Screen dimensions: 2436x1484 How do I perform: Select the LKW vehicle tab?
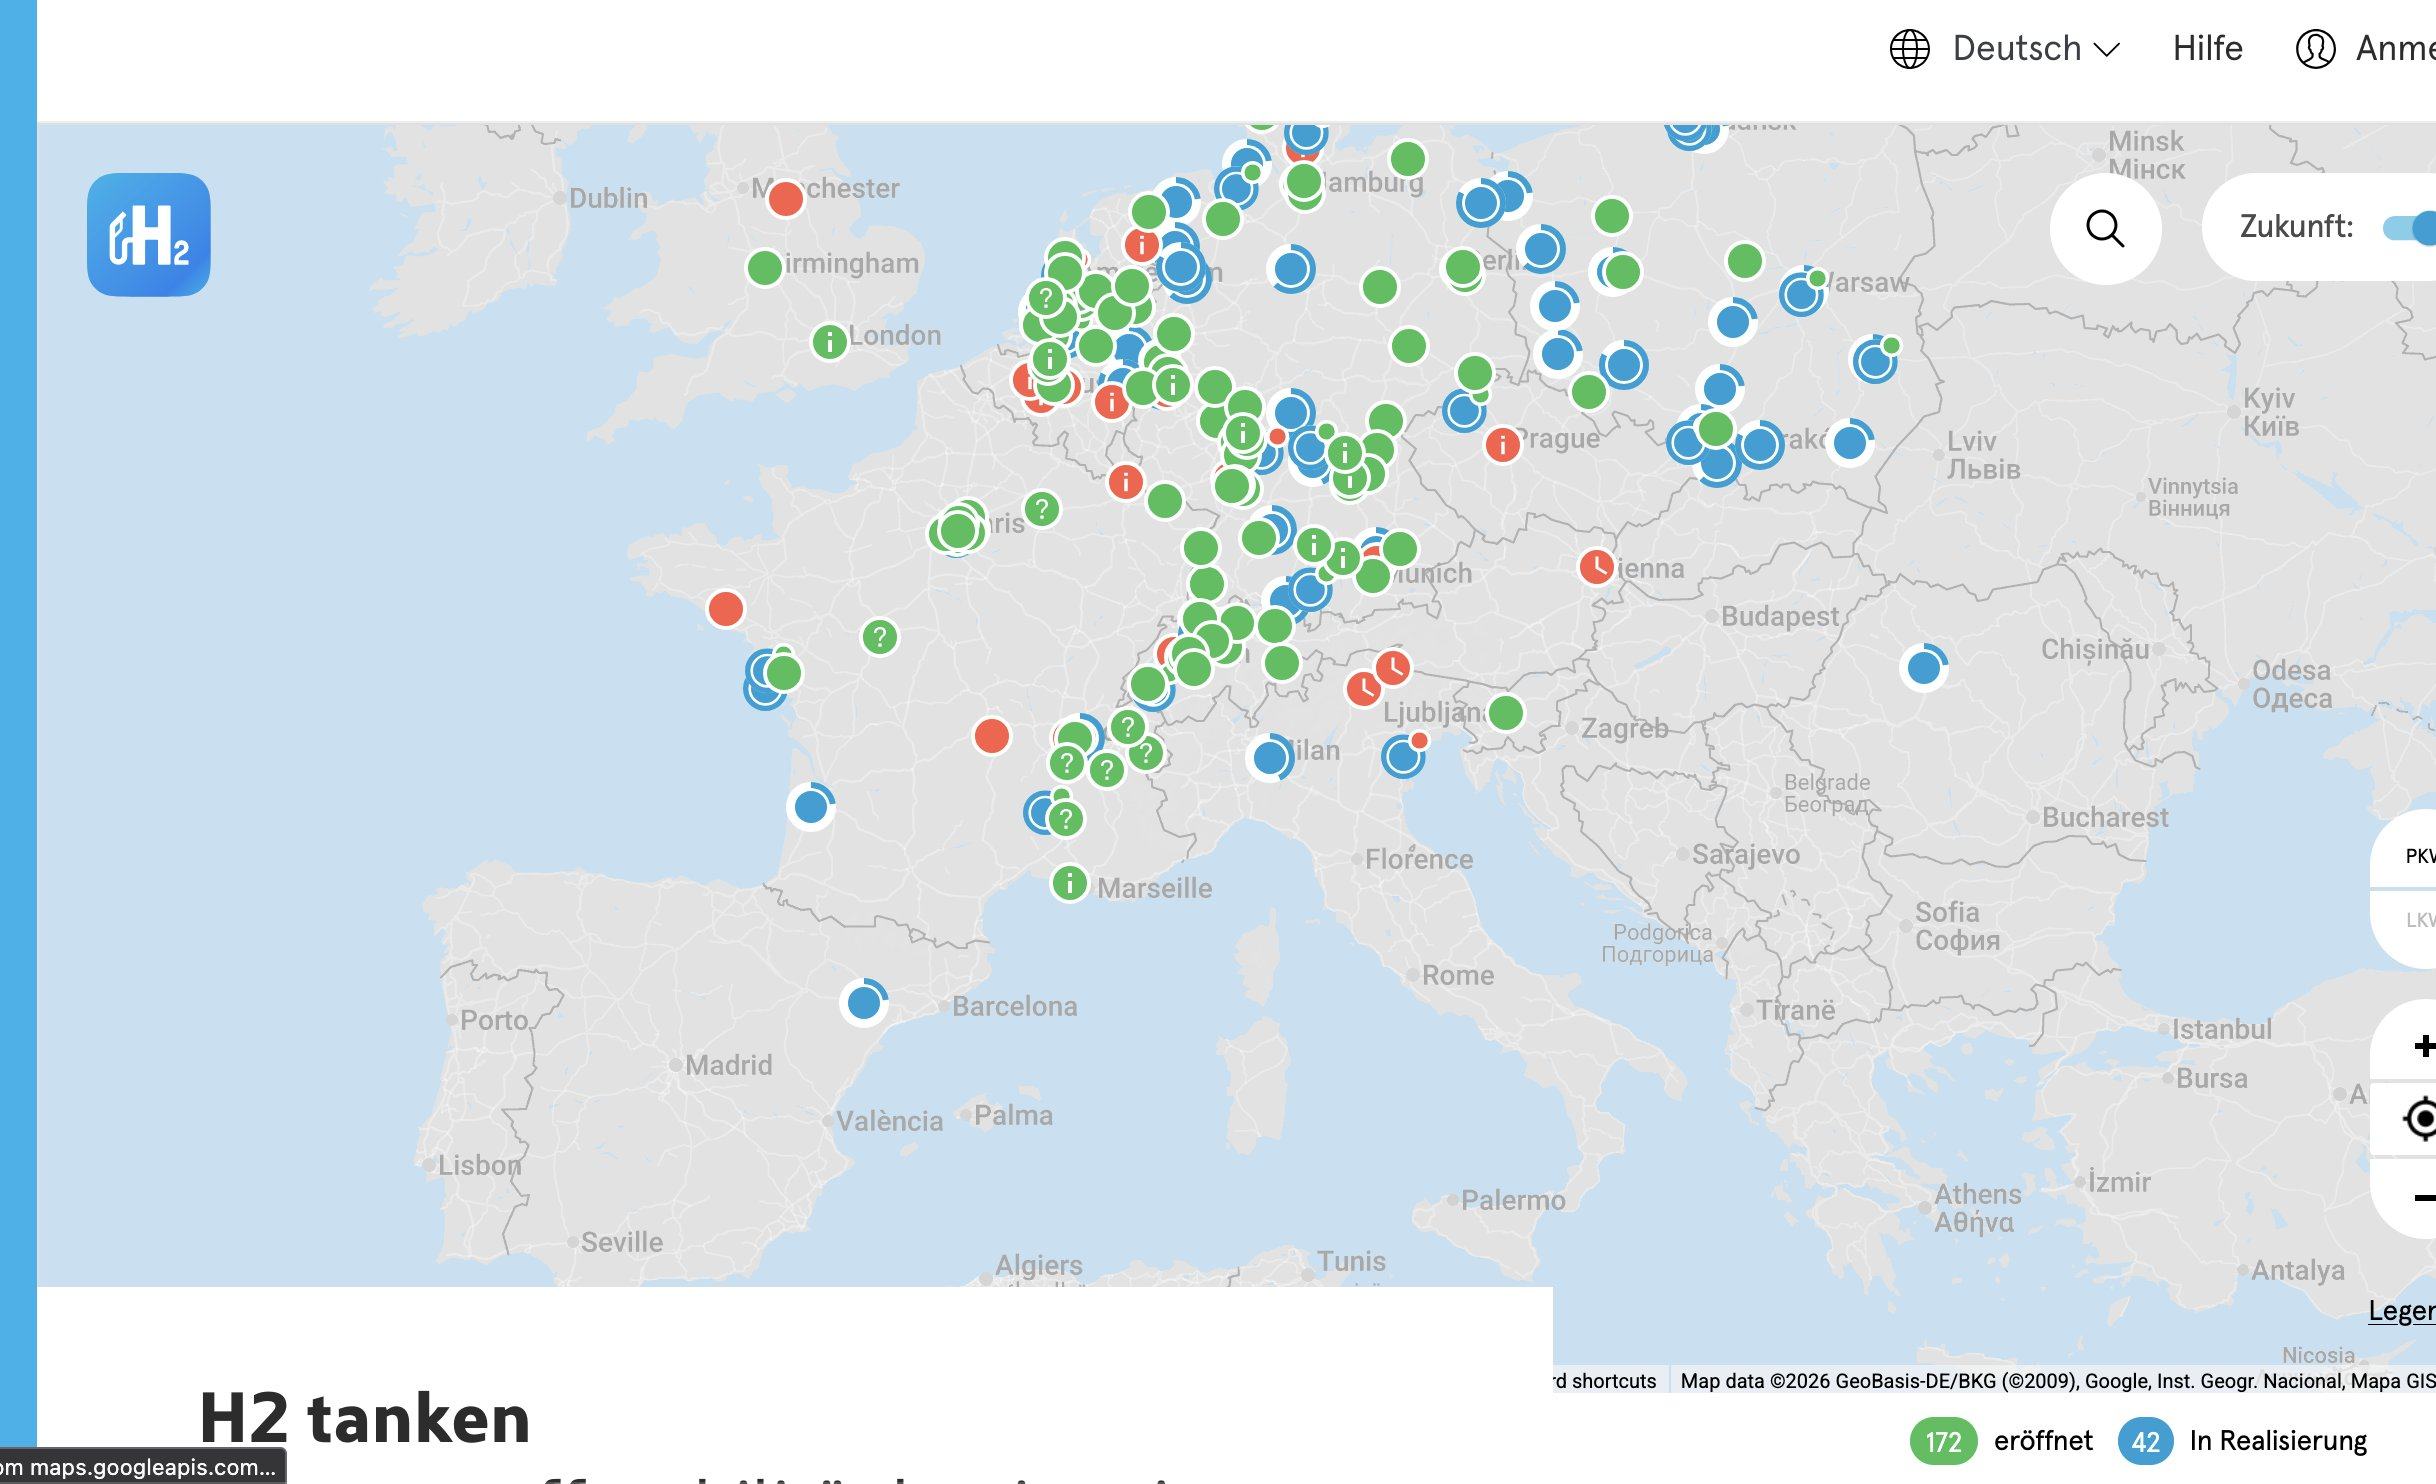click(2418, 920)
